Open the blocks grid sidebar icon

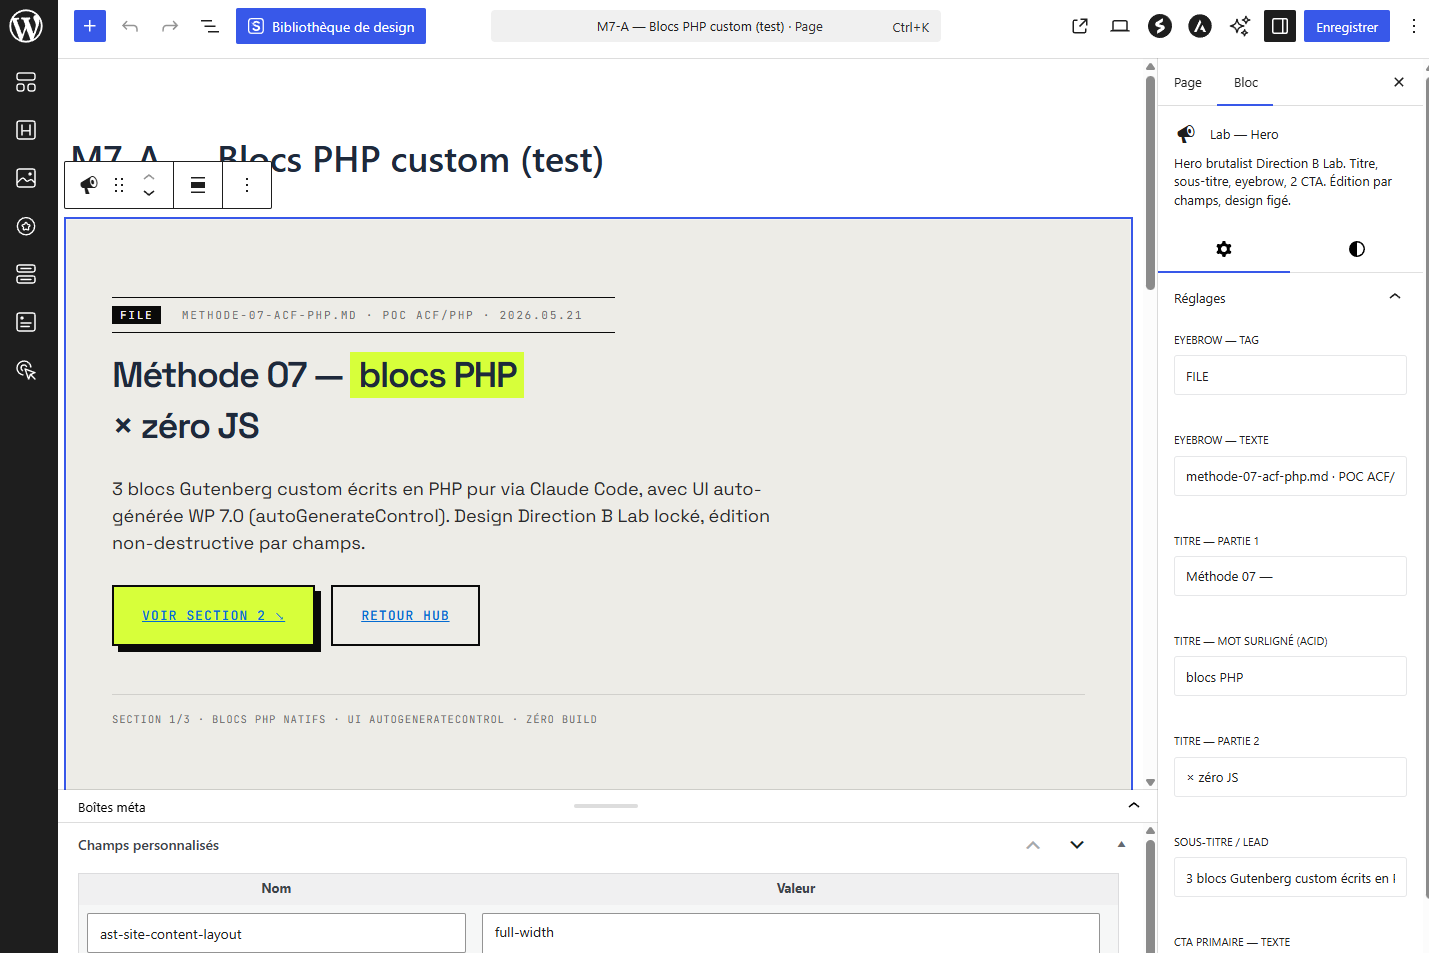[x=26, y=82]
